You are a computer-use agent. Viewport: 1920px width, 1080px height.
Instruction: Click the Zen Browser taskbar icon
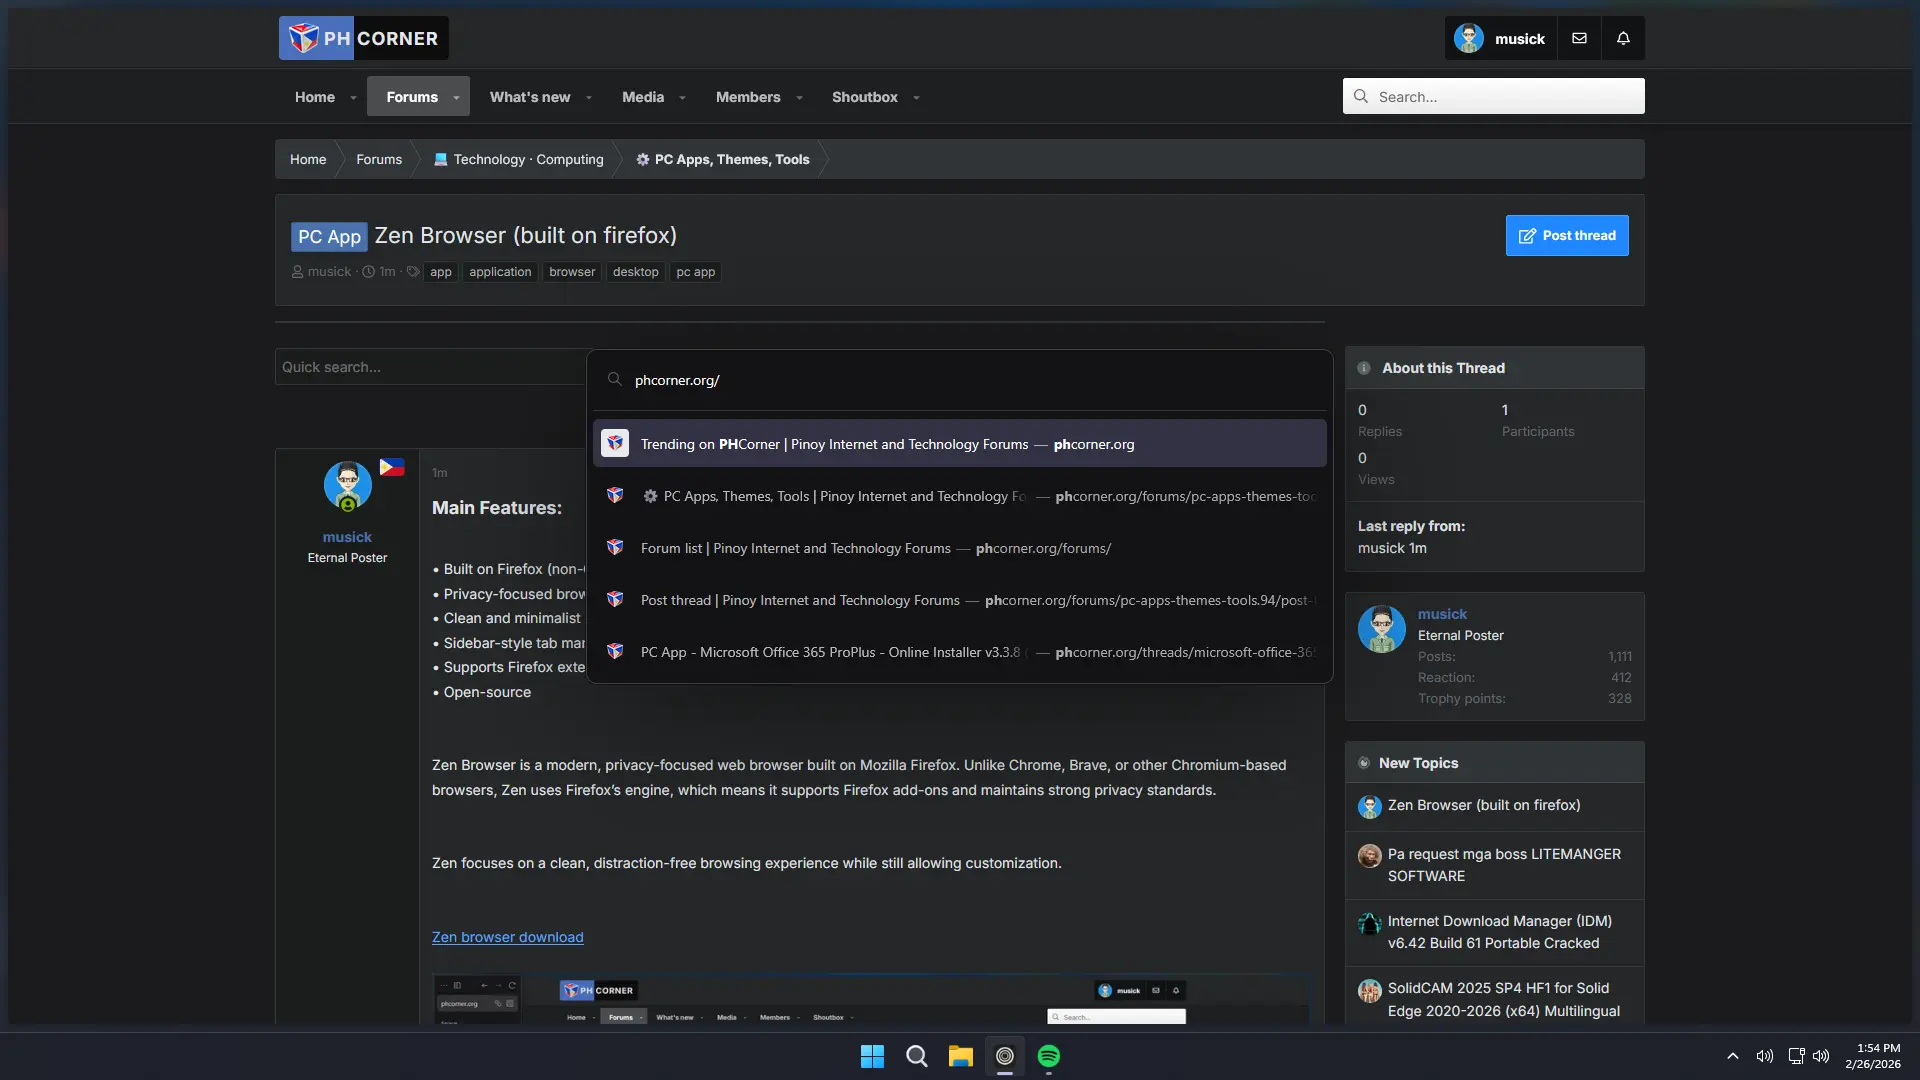coord(1005,1056)
